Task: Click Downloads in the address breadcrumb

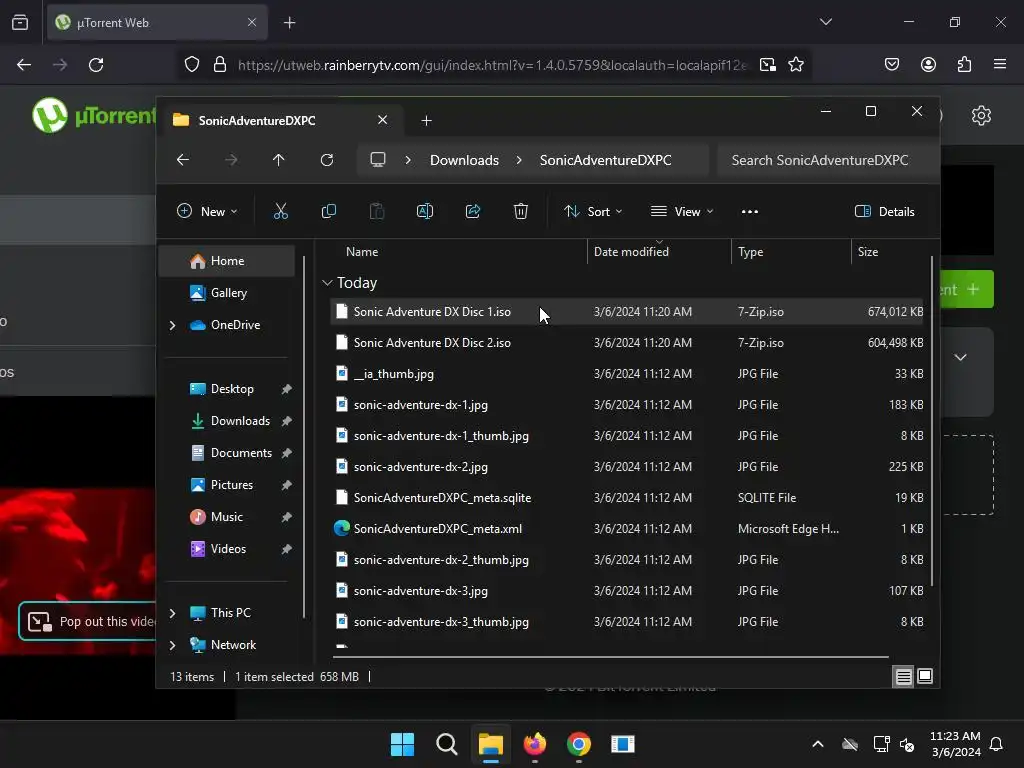Action: [464, 160]
